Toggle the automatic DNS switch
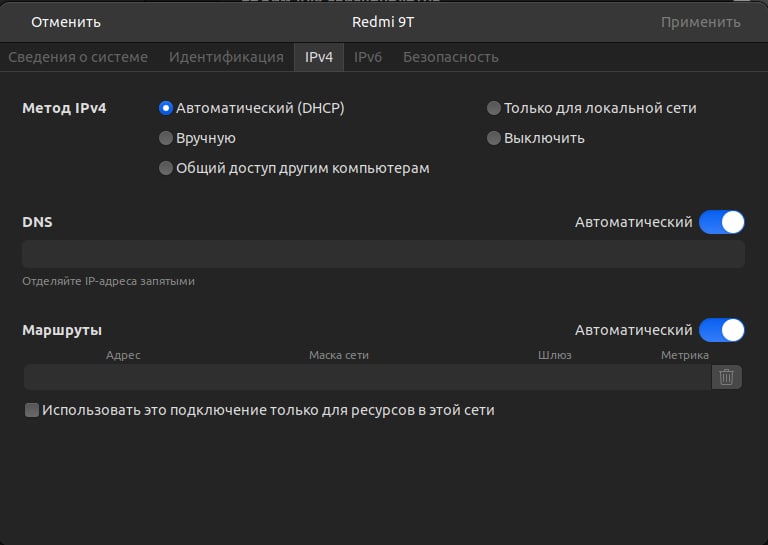768x545 pixels. click(721, 222)
